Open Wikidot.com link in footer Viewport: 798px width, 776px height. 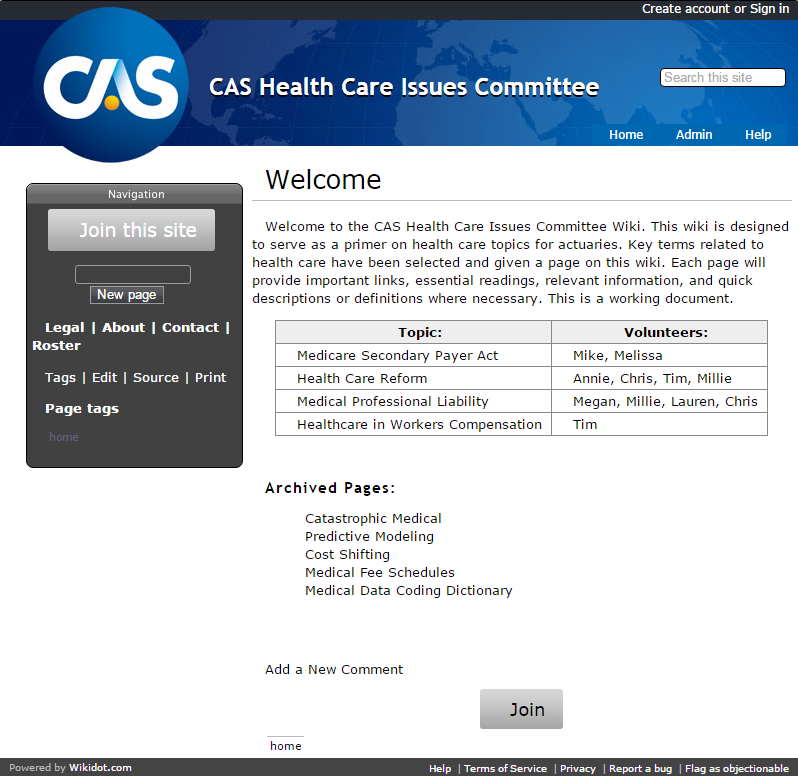point(100,767)
